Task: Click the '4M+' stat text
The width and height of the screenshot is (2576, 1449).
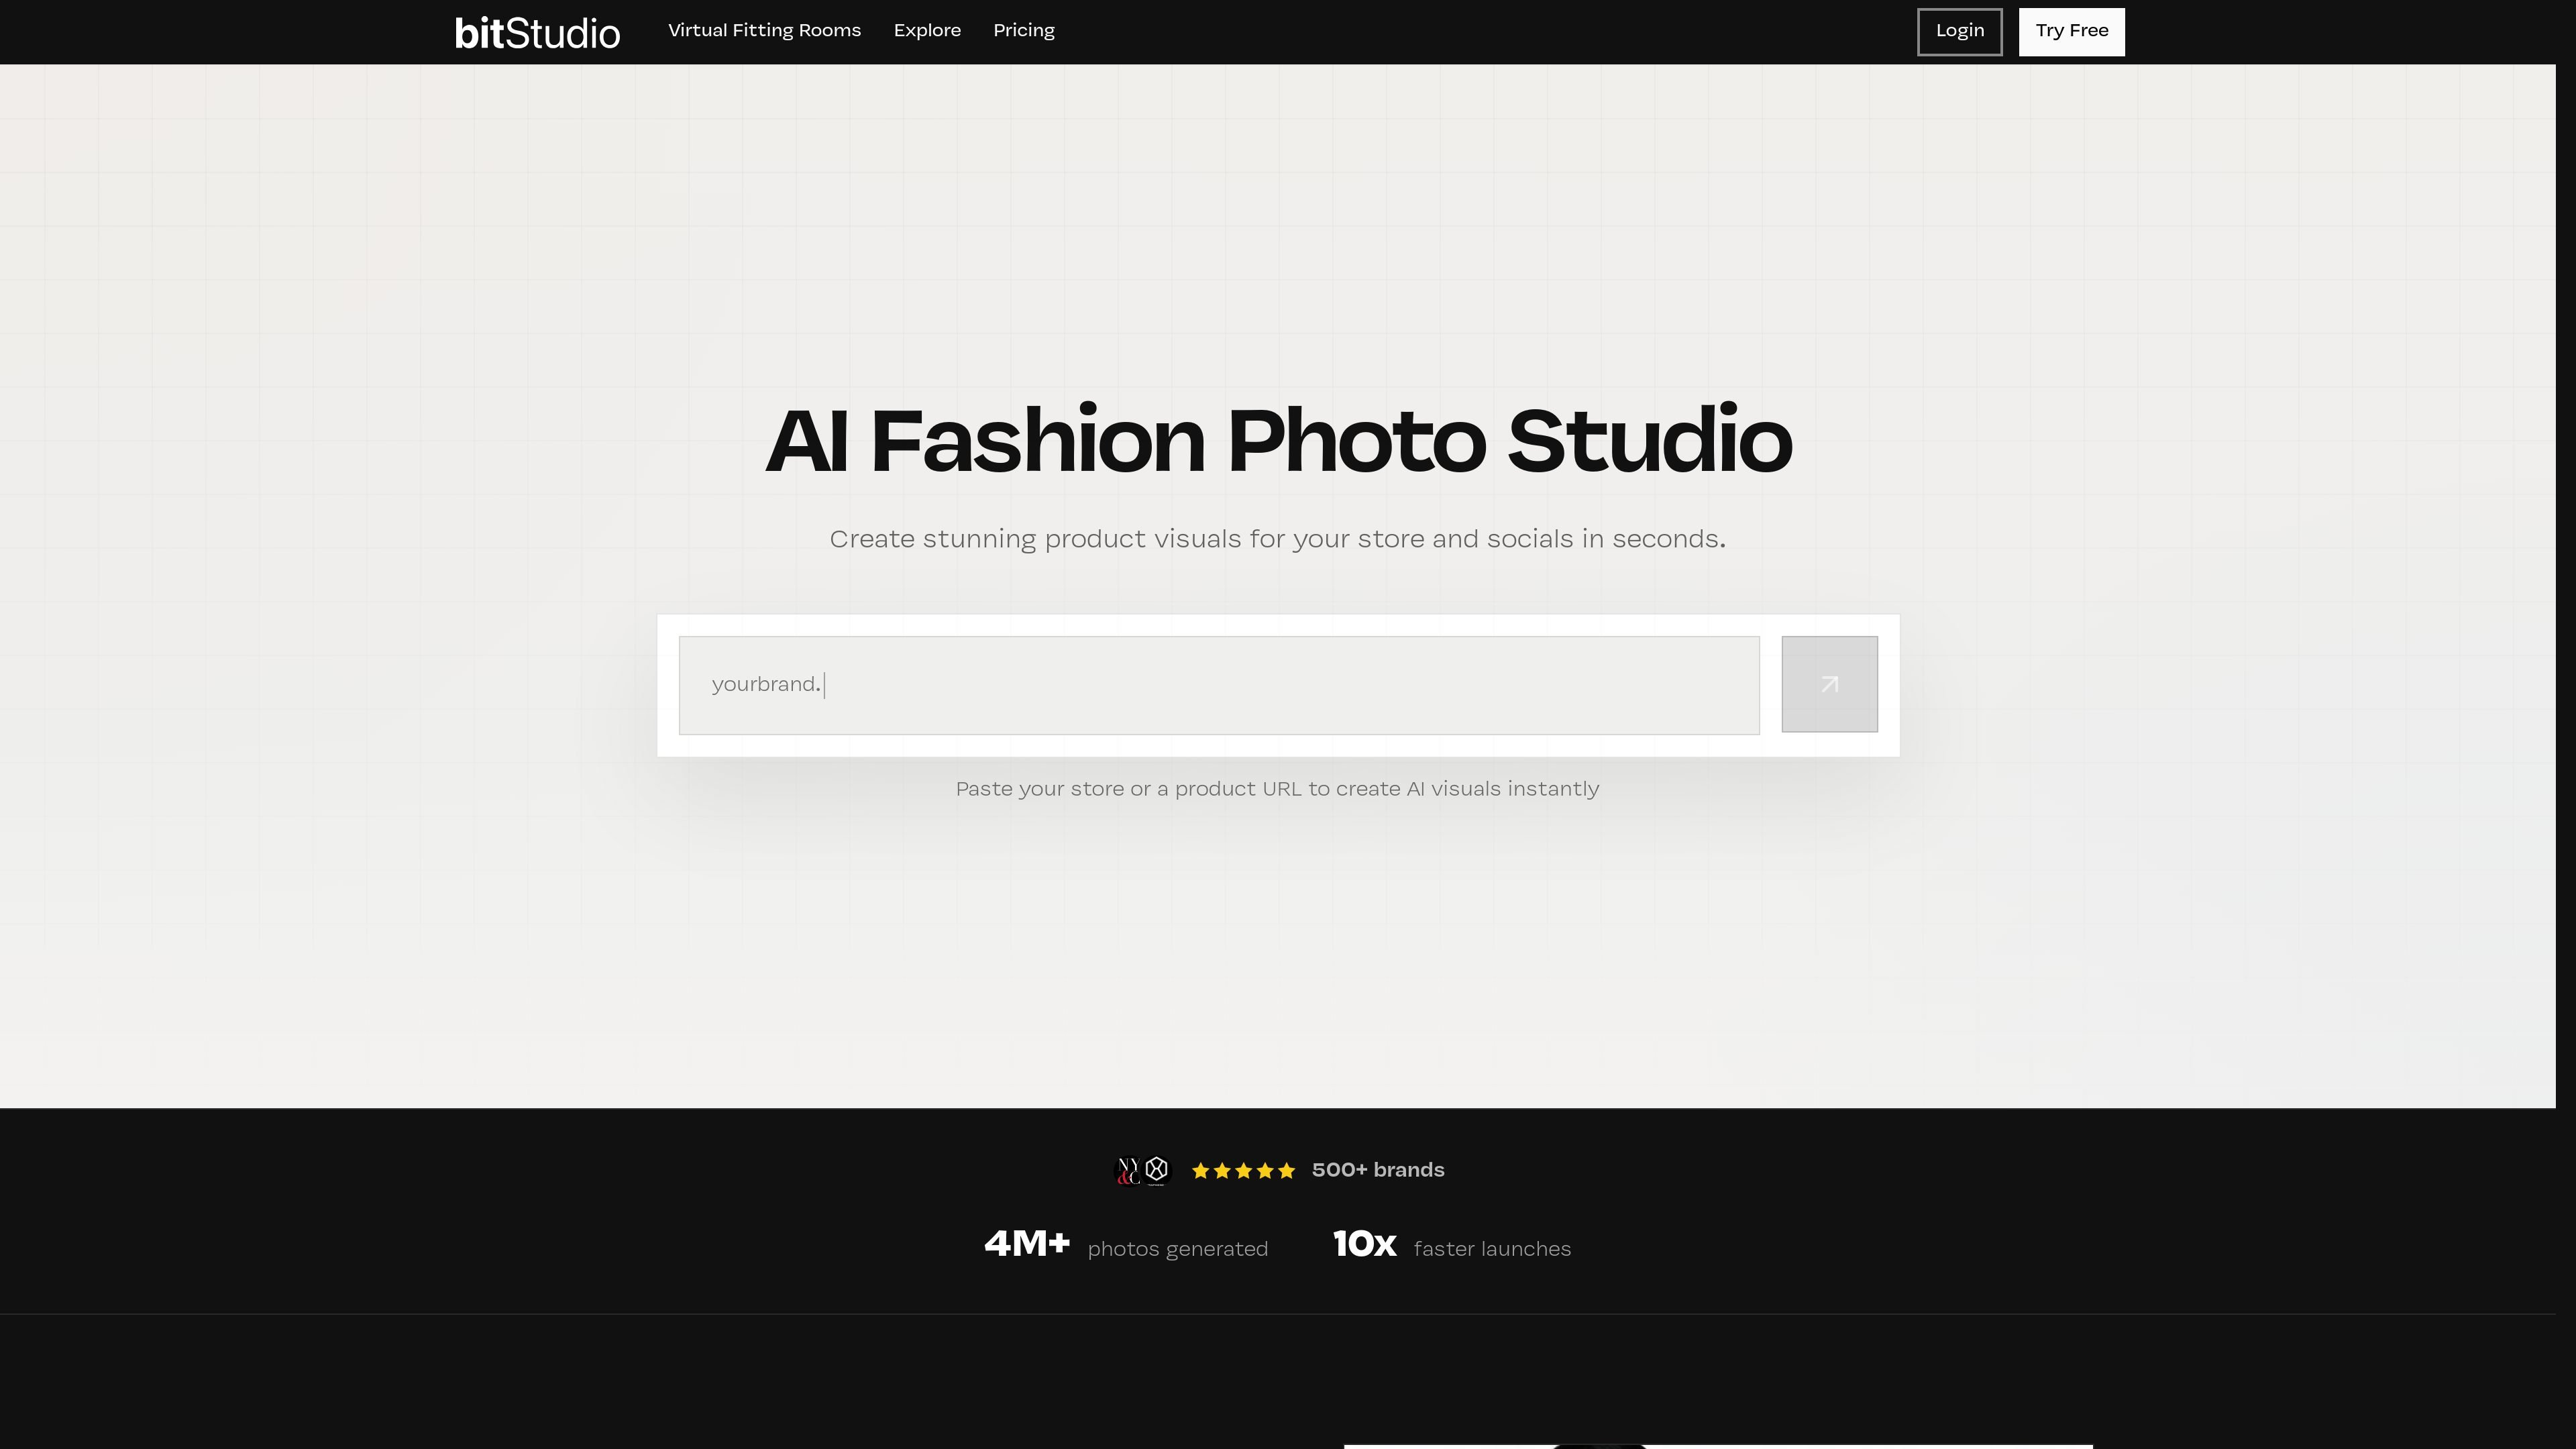Action: (x=1027, y=1244)
